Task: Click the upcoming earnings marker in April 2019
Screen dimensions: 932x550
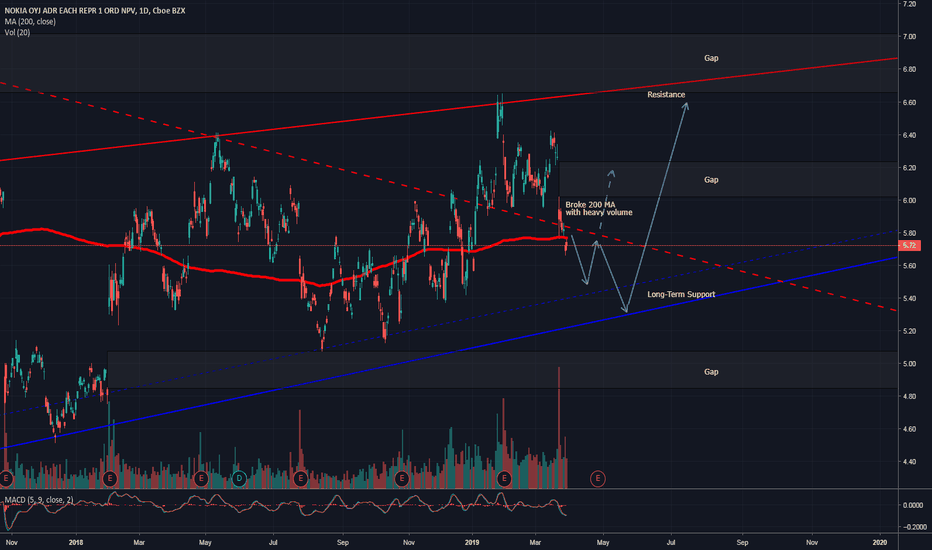Action: pyautogui.click(x=597, y=478)
